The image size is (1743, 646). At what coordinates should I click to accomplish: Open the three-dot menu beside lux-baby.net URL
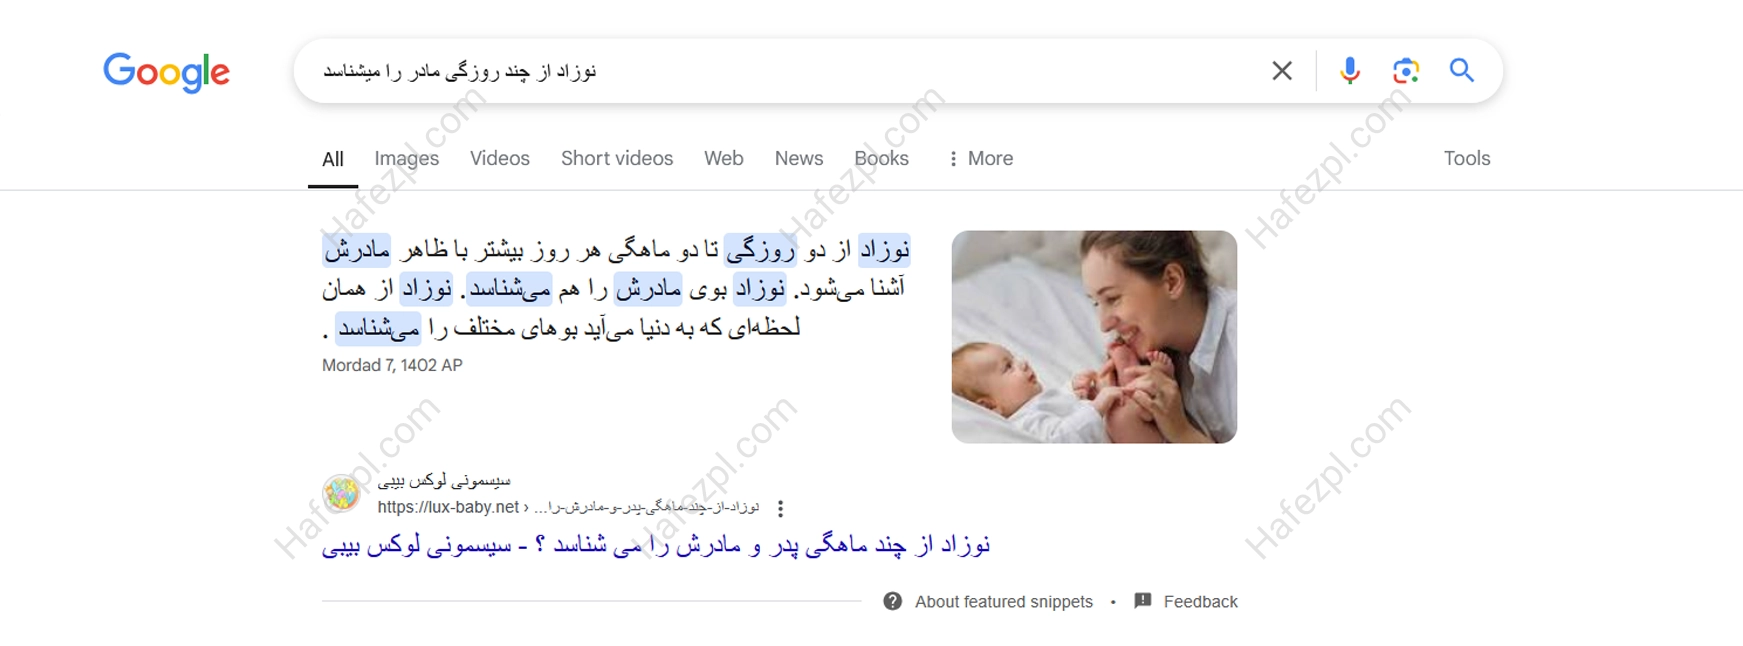(780, 508)
